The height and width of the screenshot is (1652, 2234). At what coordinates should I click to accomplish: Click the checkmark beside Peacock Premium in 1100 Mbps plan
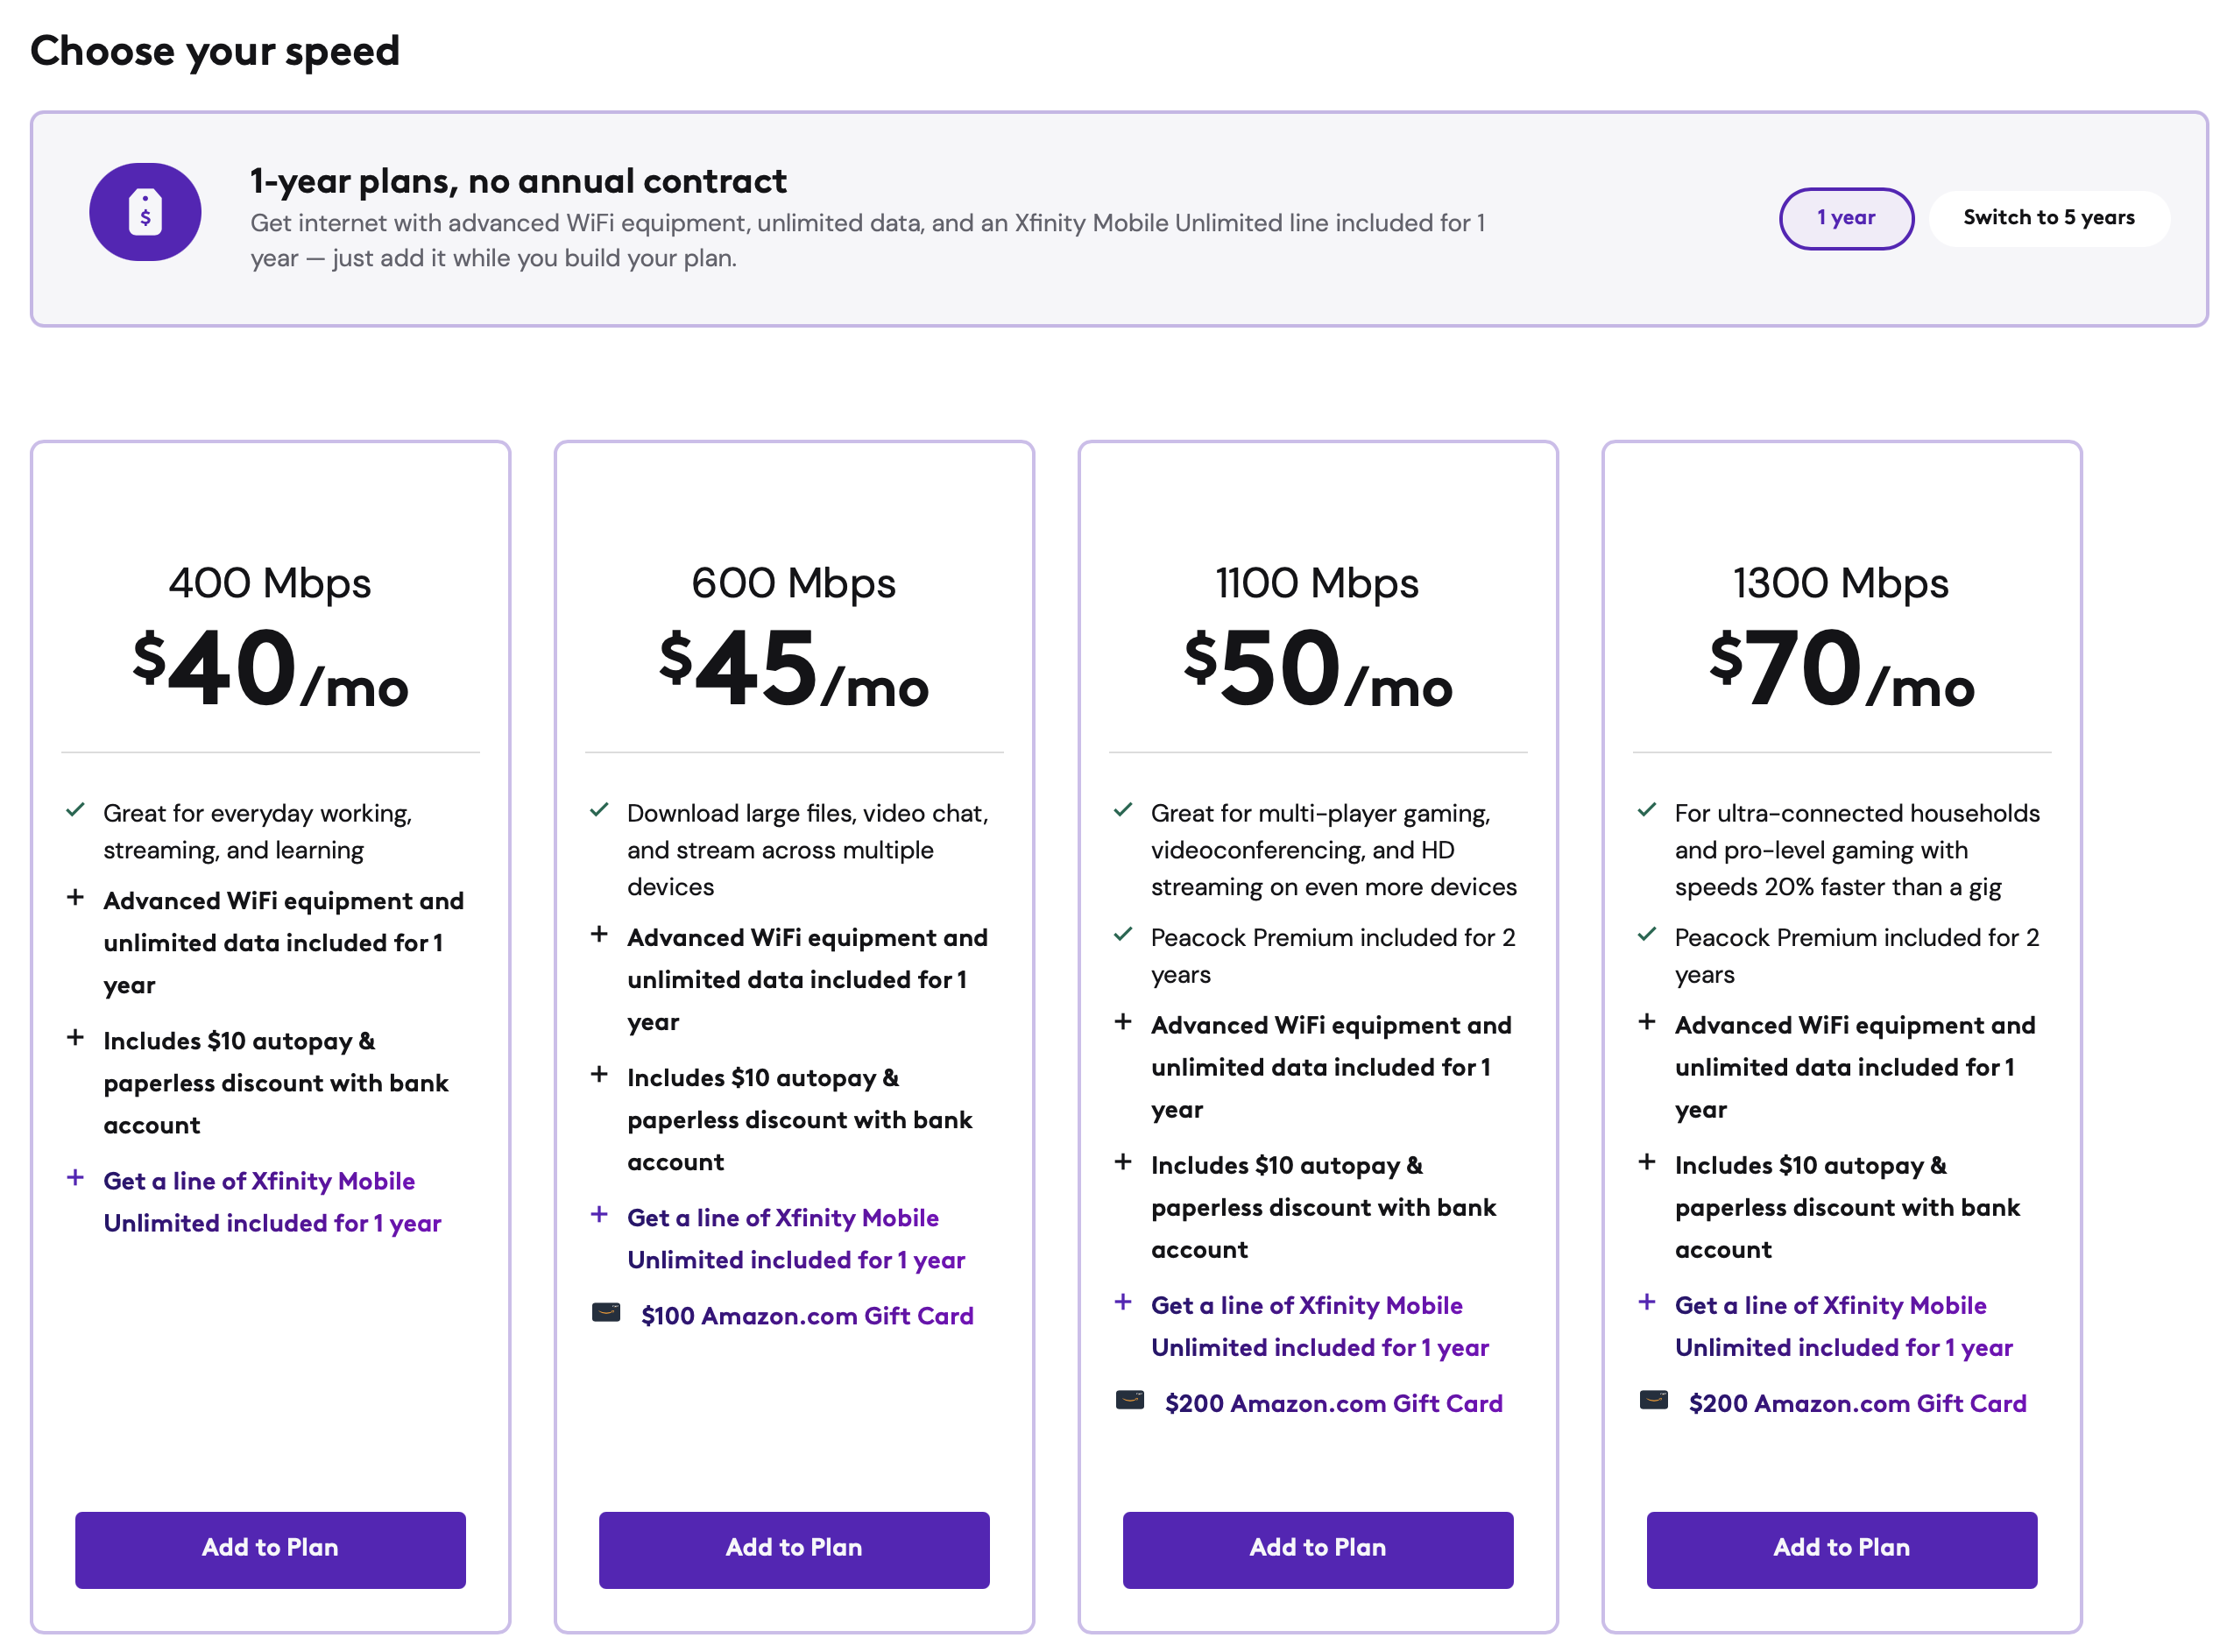click(1123, 934)
